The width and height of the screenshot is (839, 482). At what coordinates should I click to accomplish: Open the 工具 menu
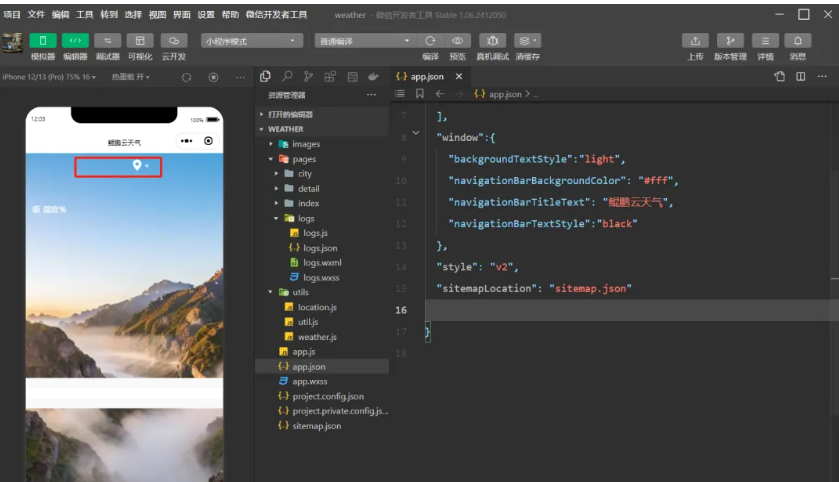(x=85, y=14)
